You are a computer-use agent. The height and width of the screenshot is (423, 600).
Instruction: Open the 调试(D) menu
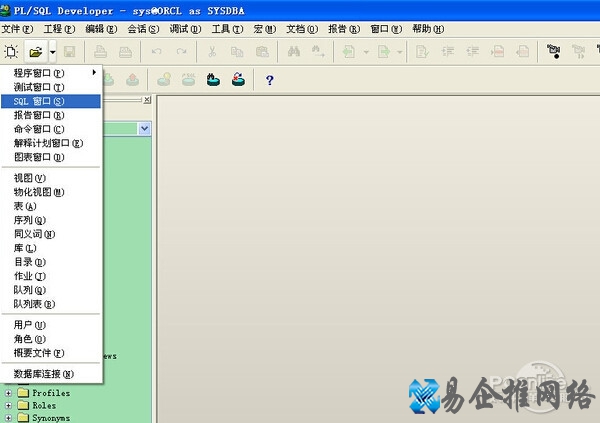point(185,29)
